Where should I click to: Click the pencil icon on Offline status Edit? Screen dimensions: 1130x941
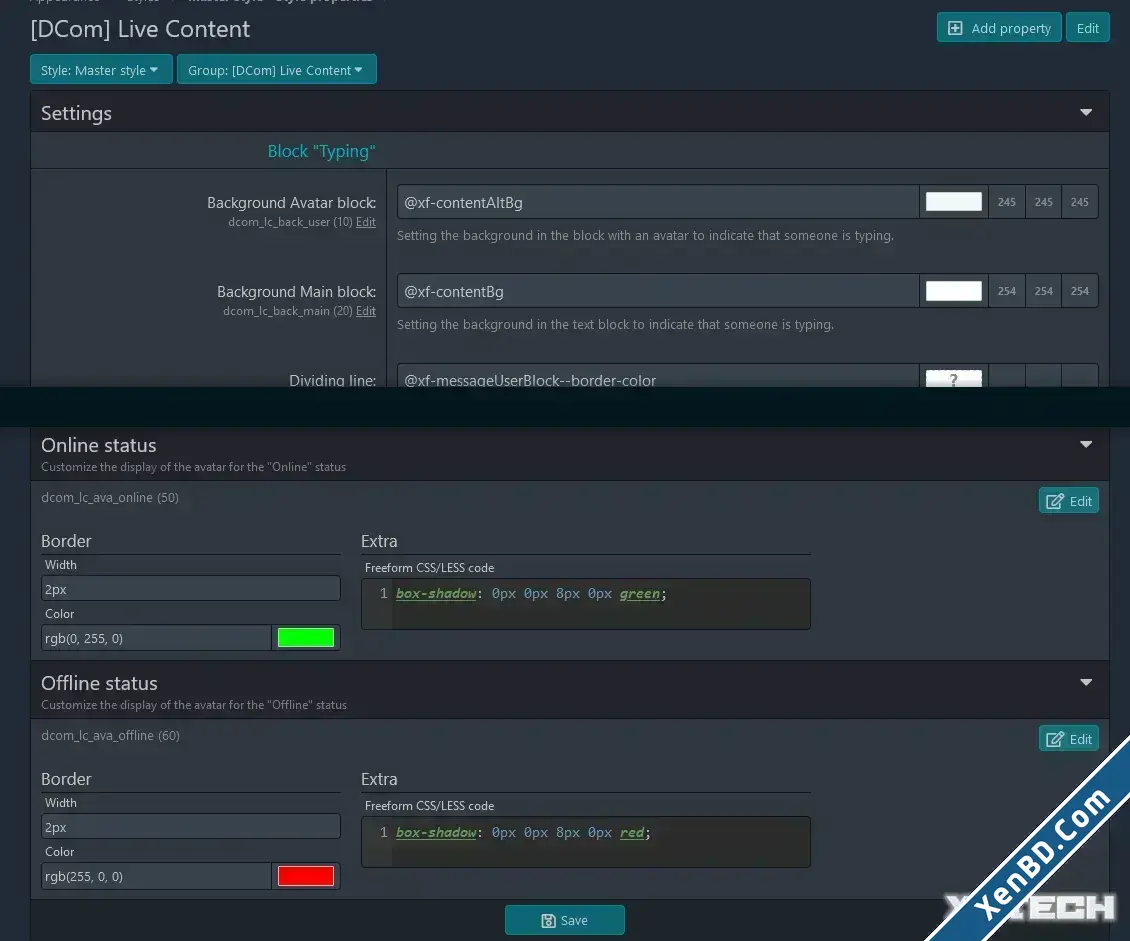pos(1054,739)
